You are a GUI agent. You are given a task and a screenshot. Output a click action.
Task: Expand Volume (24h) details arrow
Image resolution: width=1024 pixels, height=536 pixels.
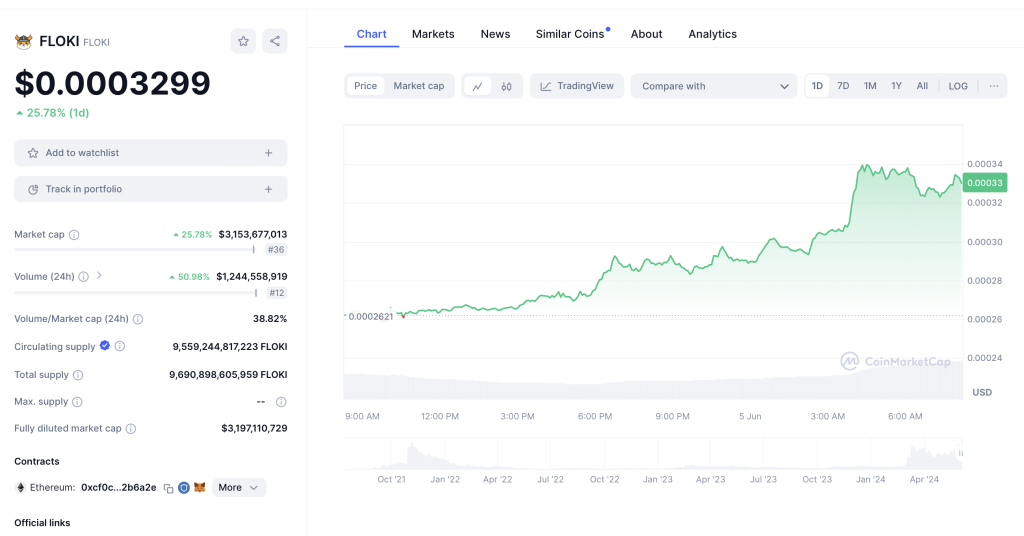pos(99,276)
